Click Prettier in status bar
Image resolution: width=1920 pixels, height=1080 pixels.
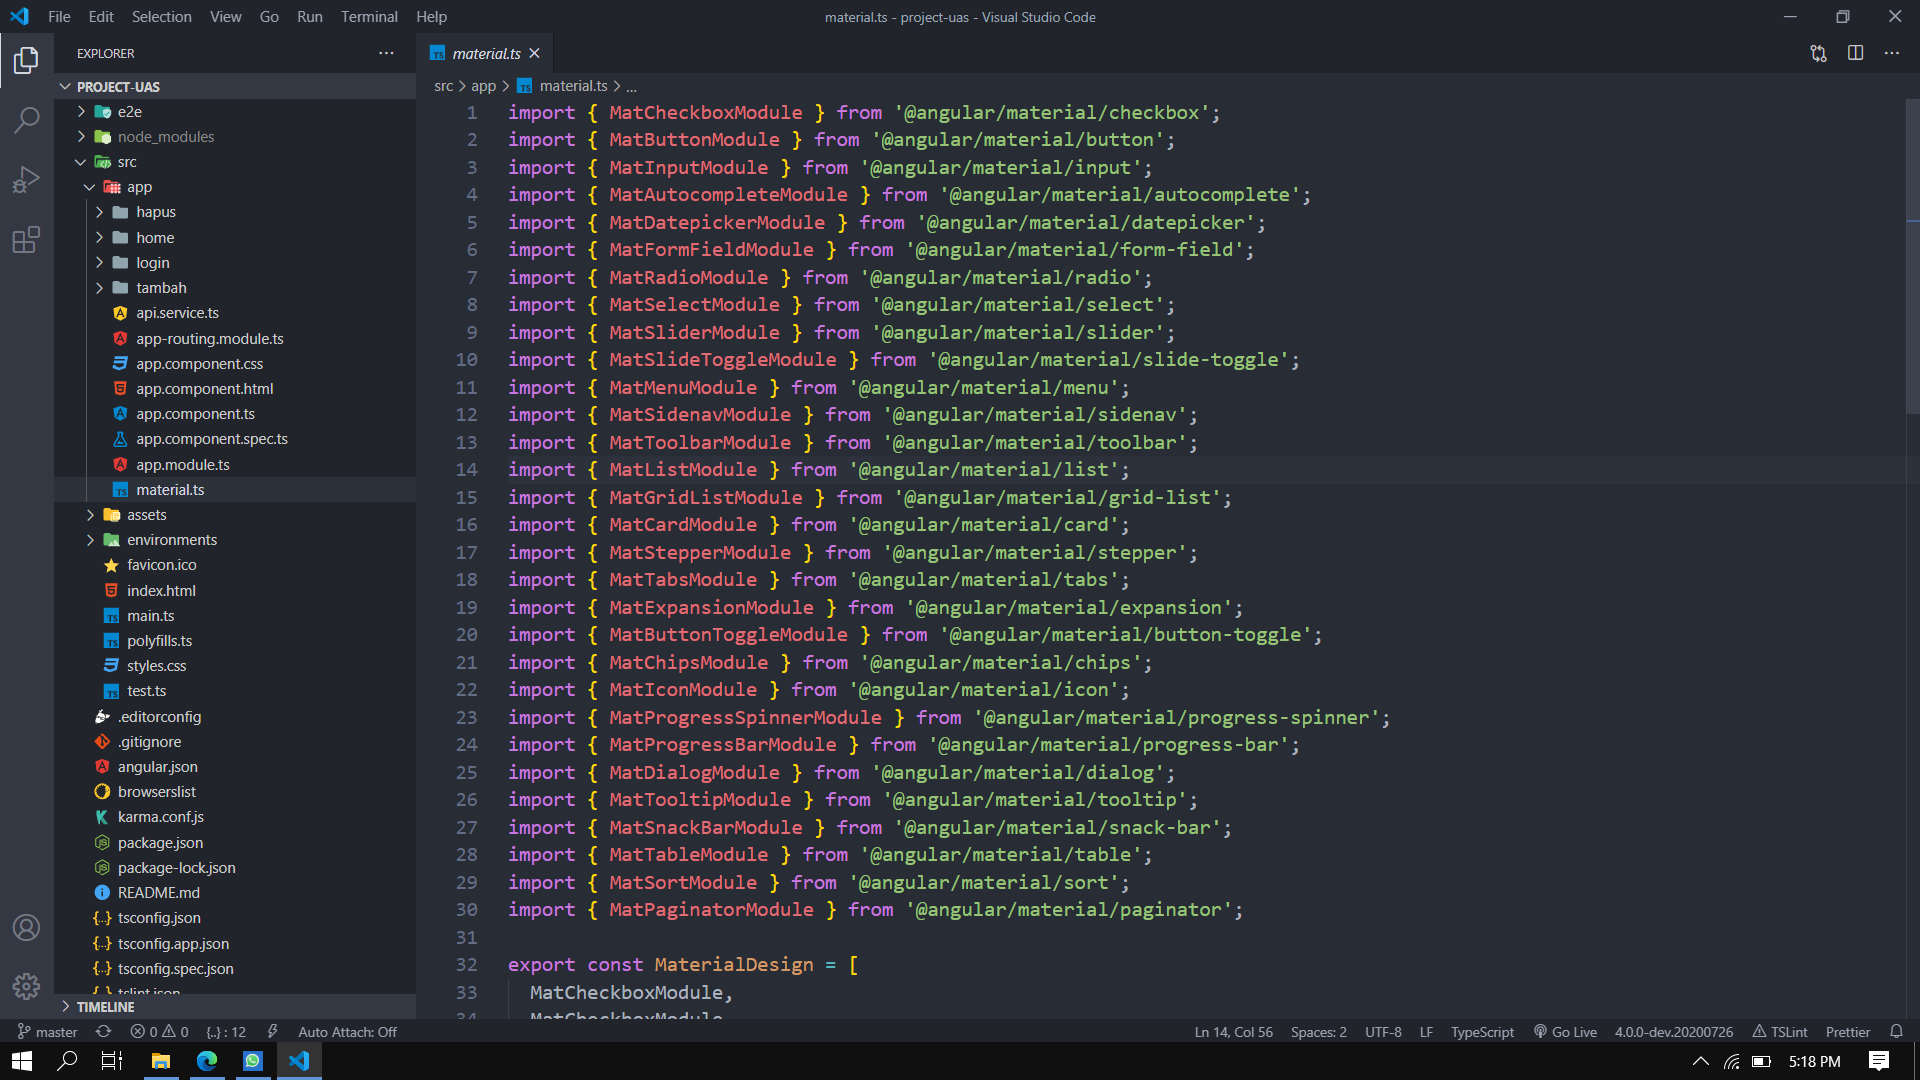click(x=1847, y=1032)
